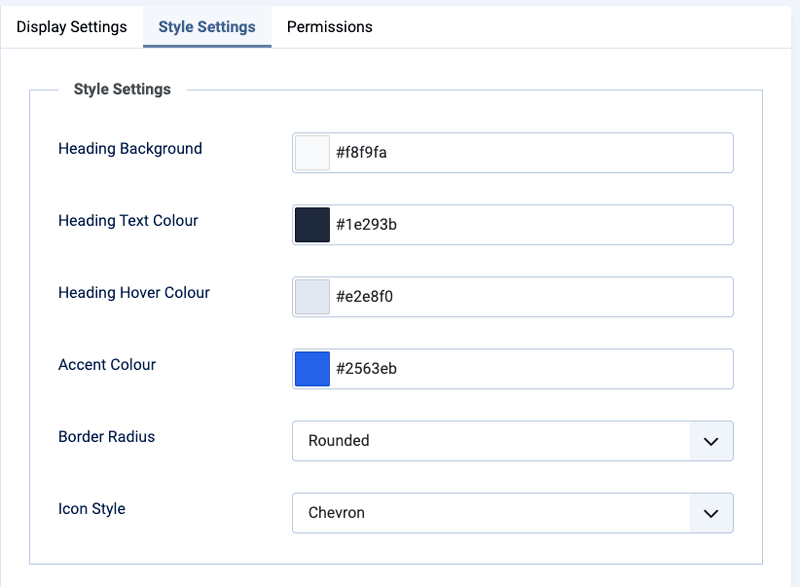Click the Border Radius label
The image size is (800, 587).
(x=106, y=437)
